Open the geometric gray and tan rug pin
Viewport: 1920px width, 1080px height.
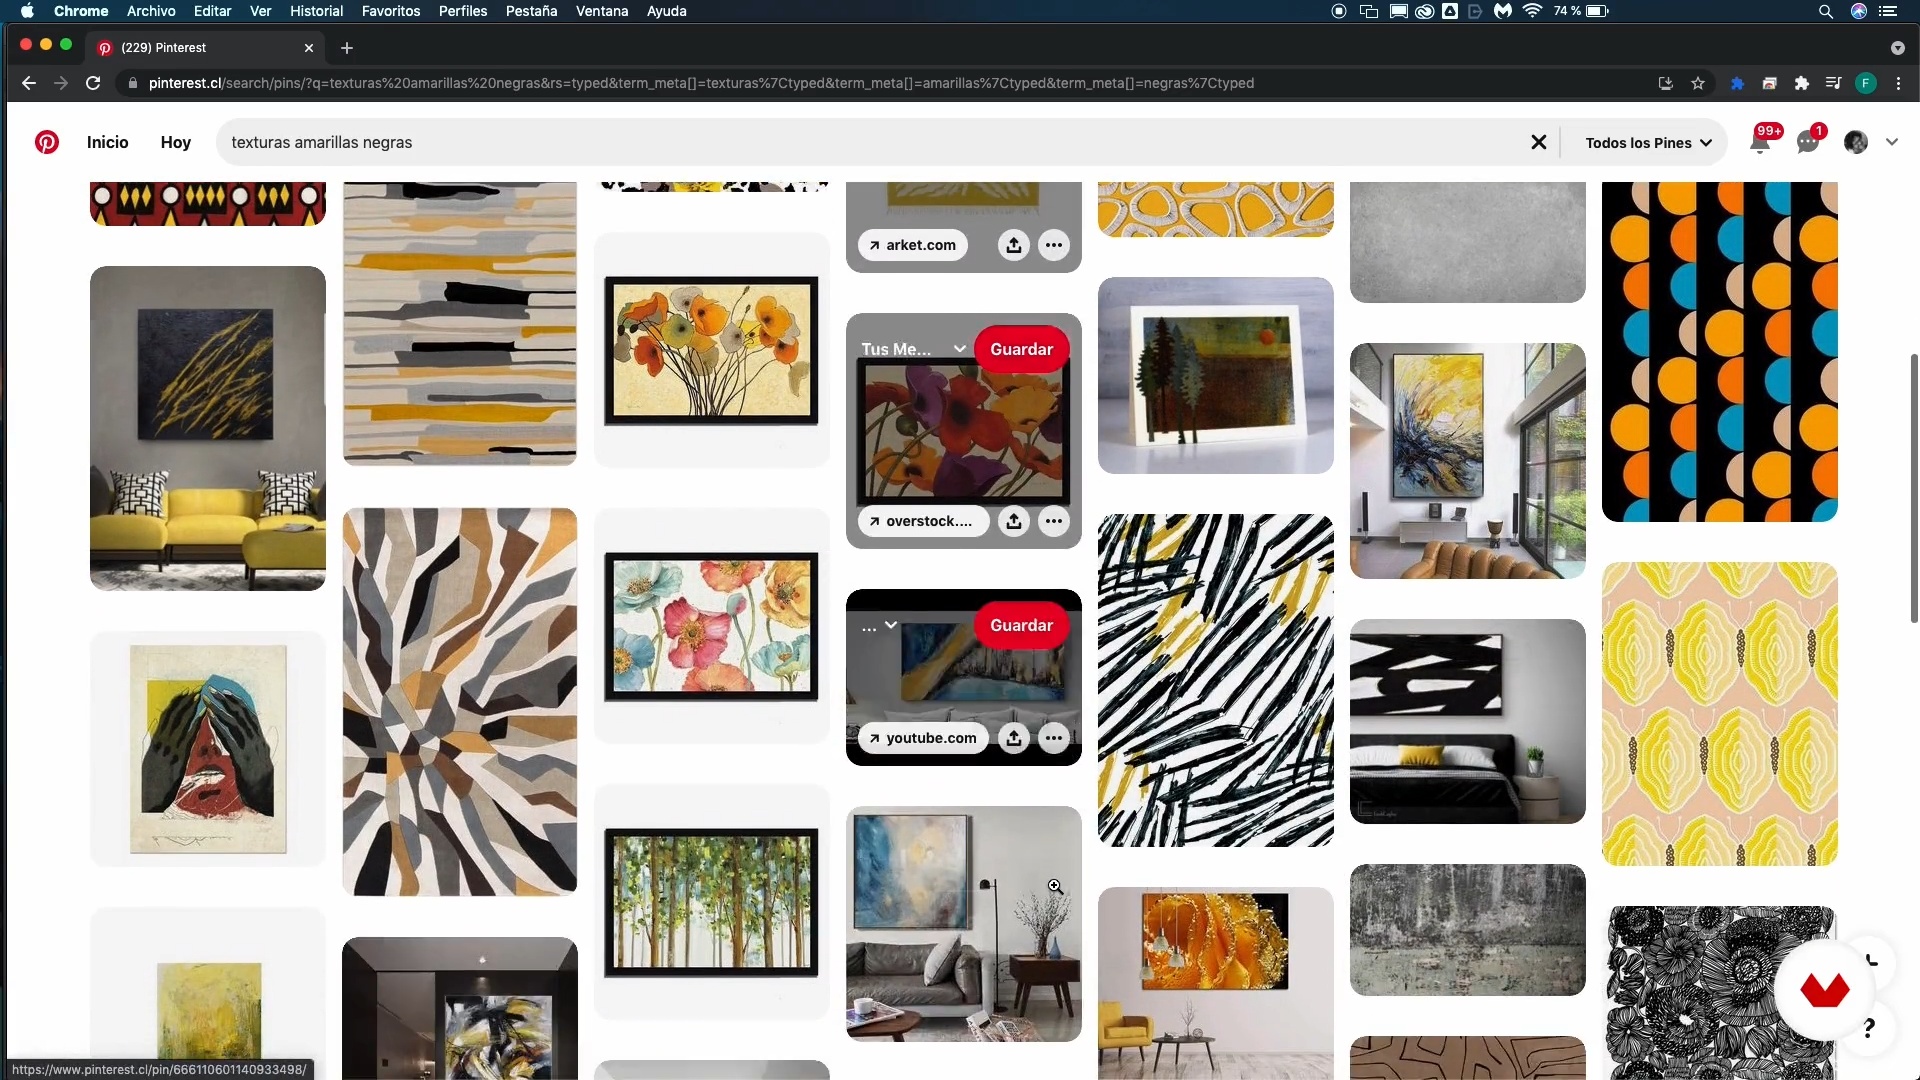tap(460, 702)
